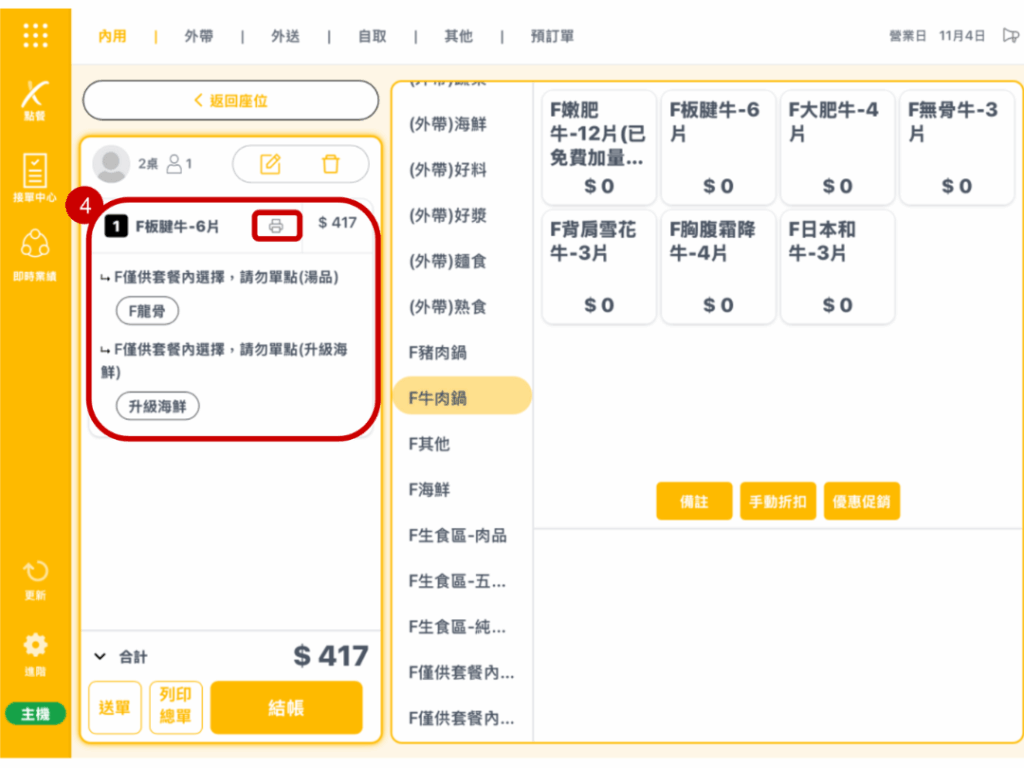The width and height of the screenshot is (1024, 768).
Task: Select the 點餐 ordering icon in sidebar
Action: click(35, 99)
